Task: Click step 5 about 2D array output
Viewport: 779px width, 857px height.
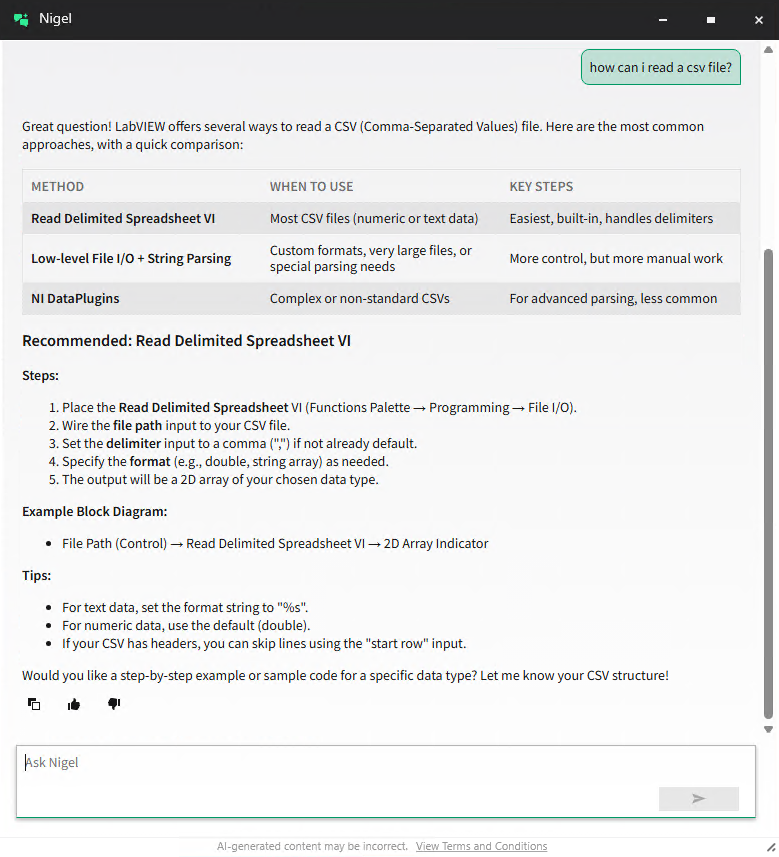Action: 220,479
